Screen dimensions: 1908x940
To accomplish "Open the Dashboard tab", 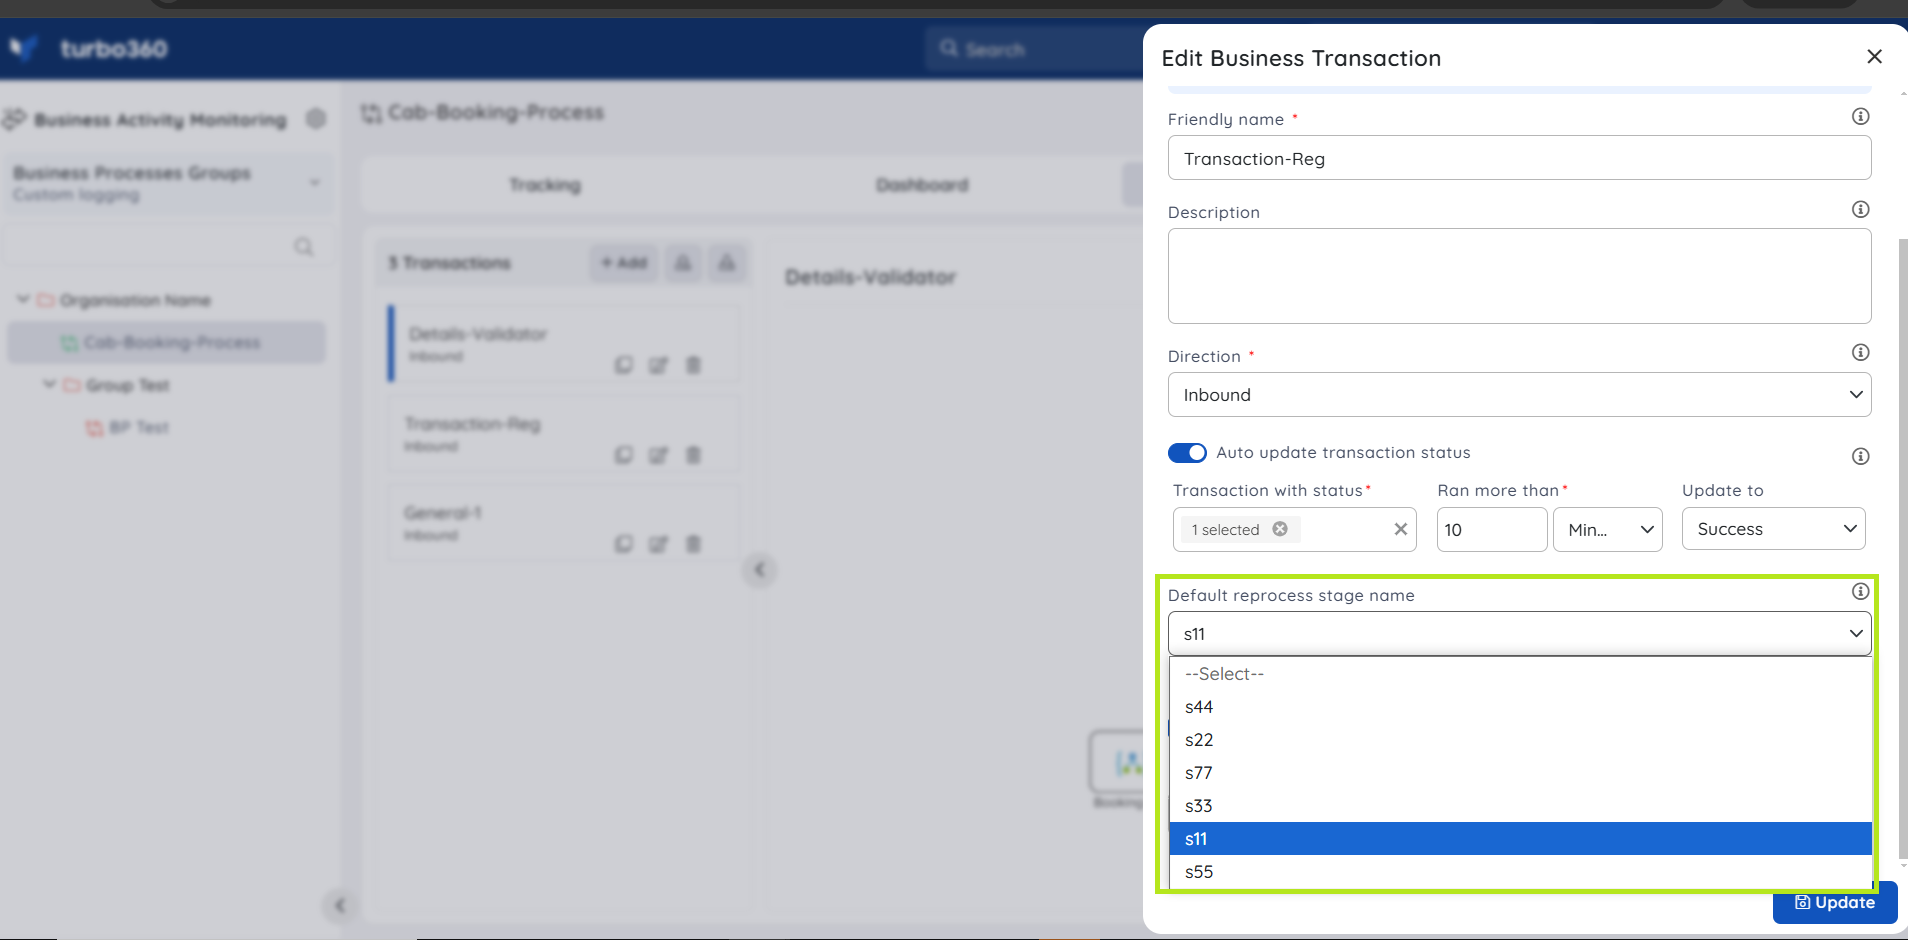I will 922,185.
